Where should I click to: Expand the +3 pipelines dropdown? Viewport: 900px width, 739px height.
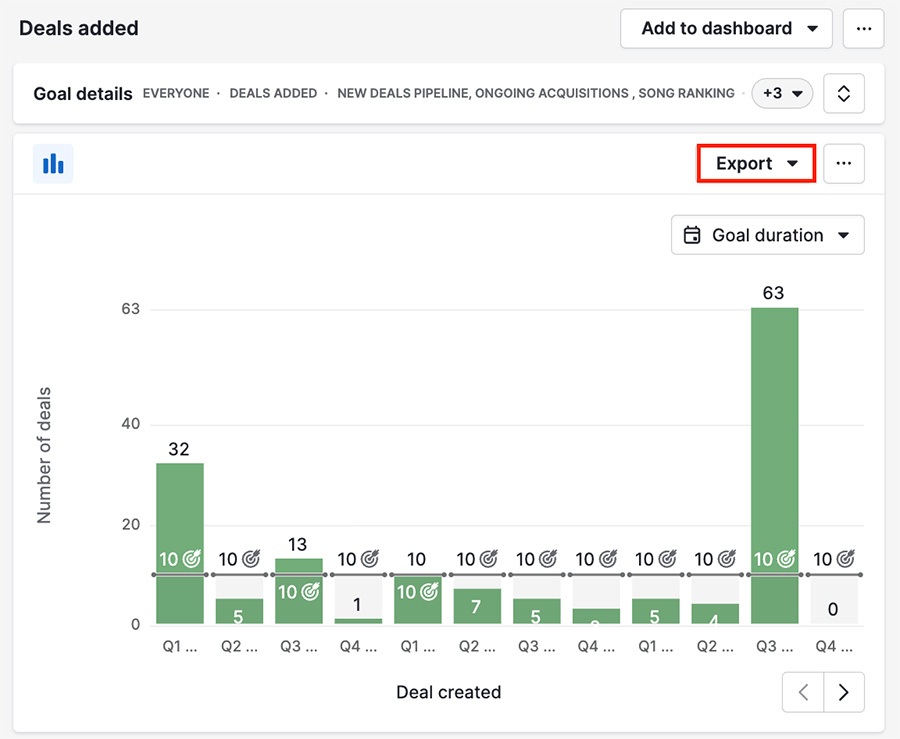pyautogui.click(x=781, y=93)
